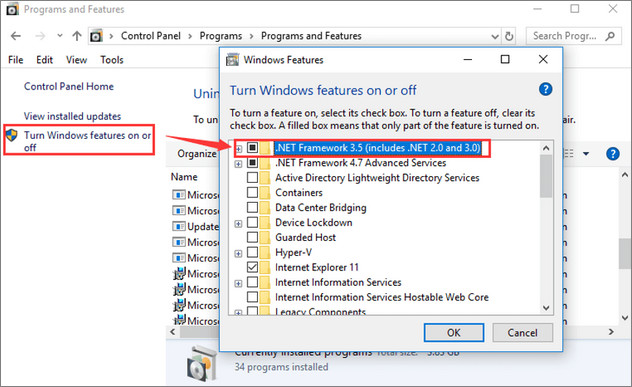This screenshot has height=387, width=632.
Task: Click horizontal scrollbar left arrow
Action: [x=173, y=332]
